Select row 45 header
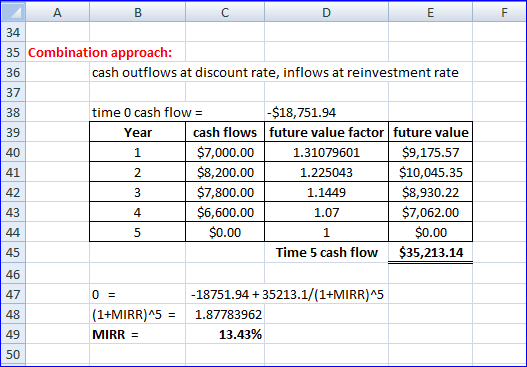Screen dimensions: 527x367 (x=13, y=252)
